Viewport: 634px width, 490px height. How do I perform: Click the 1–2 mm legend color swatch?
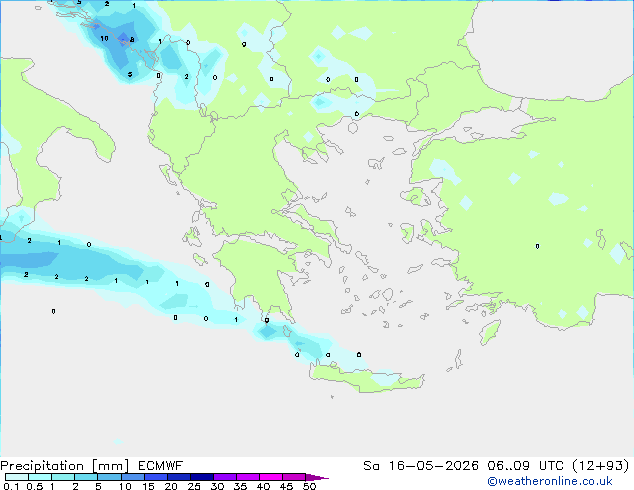point(63,477)
